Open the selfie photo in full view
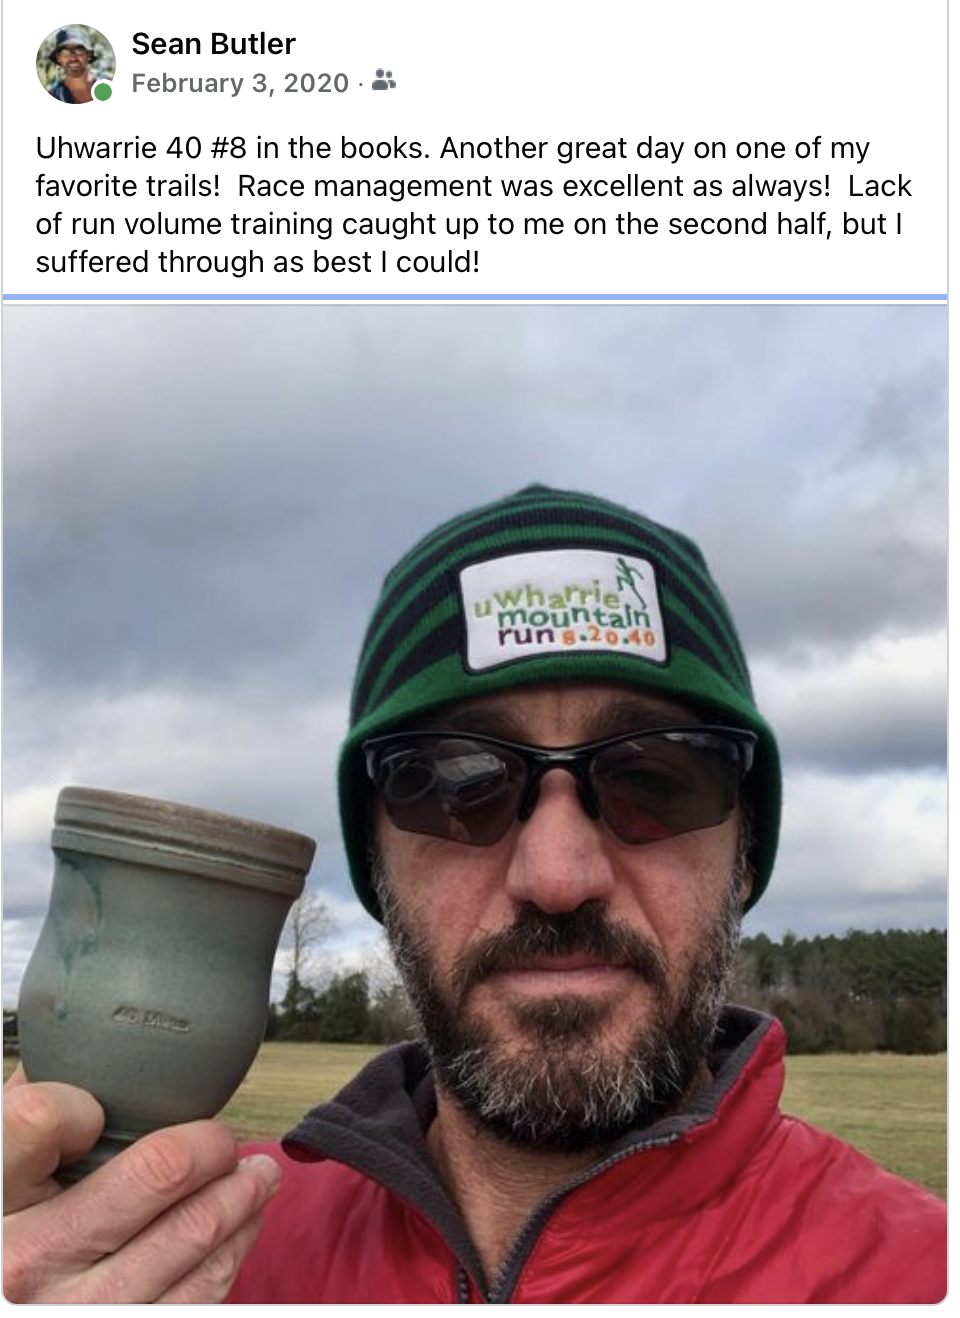Image resolution: width=960 pixels, height=1318 pixels. tap(474, 804)
